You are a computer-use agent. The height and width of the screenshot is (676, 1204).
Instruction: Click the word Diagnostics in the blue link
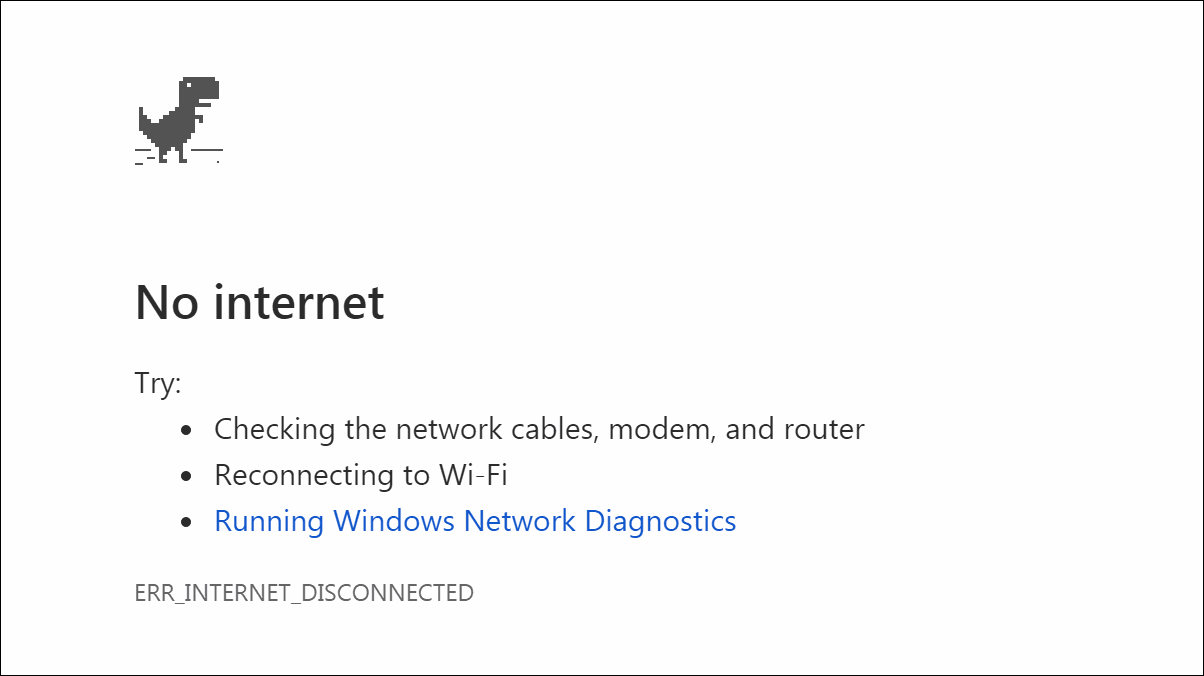(x=660, y=521)
